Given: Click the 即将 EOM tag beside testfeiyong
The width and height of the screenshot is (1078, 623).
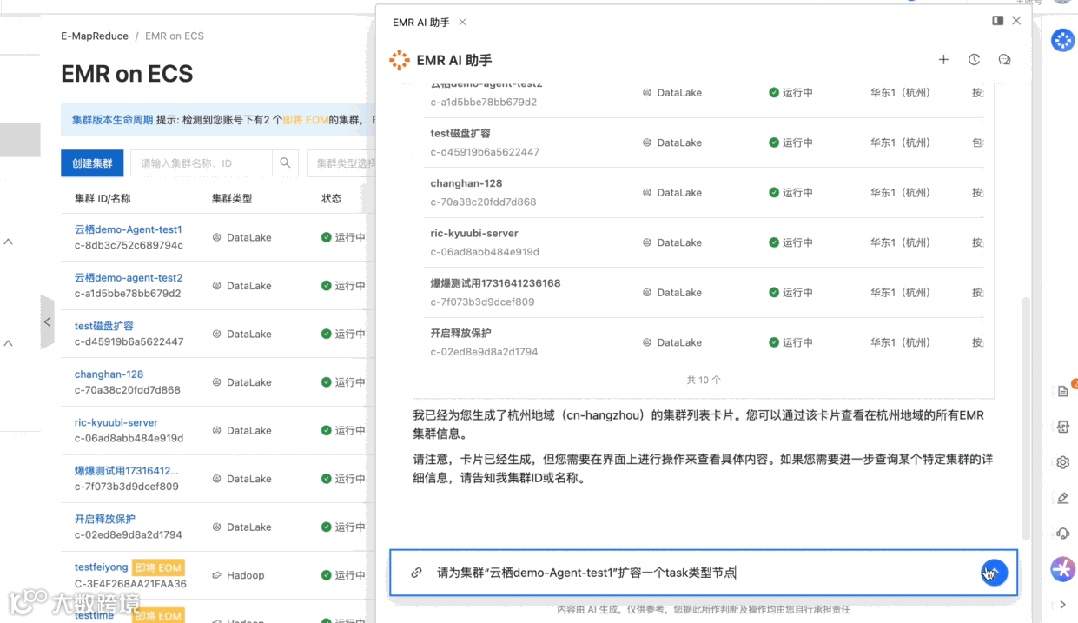Looking at the screenshot, I should pos(158,567).
